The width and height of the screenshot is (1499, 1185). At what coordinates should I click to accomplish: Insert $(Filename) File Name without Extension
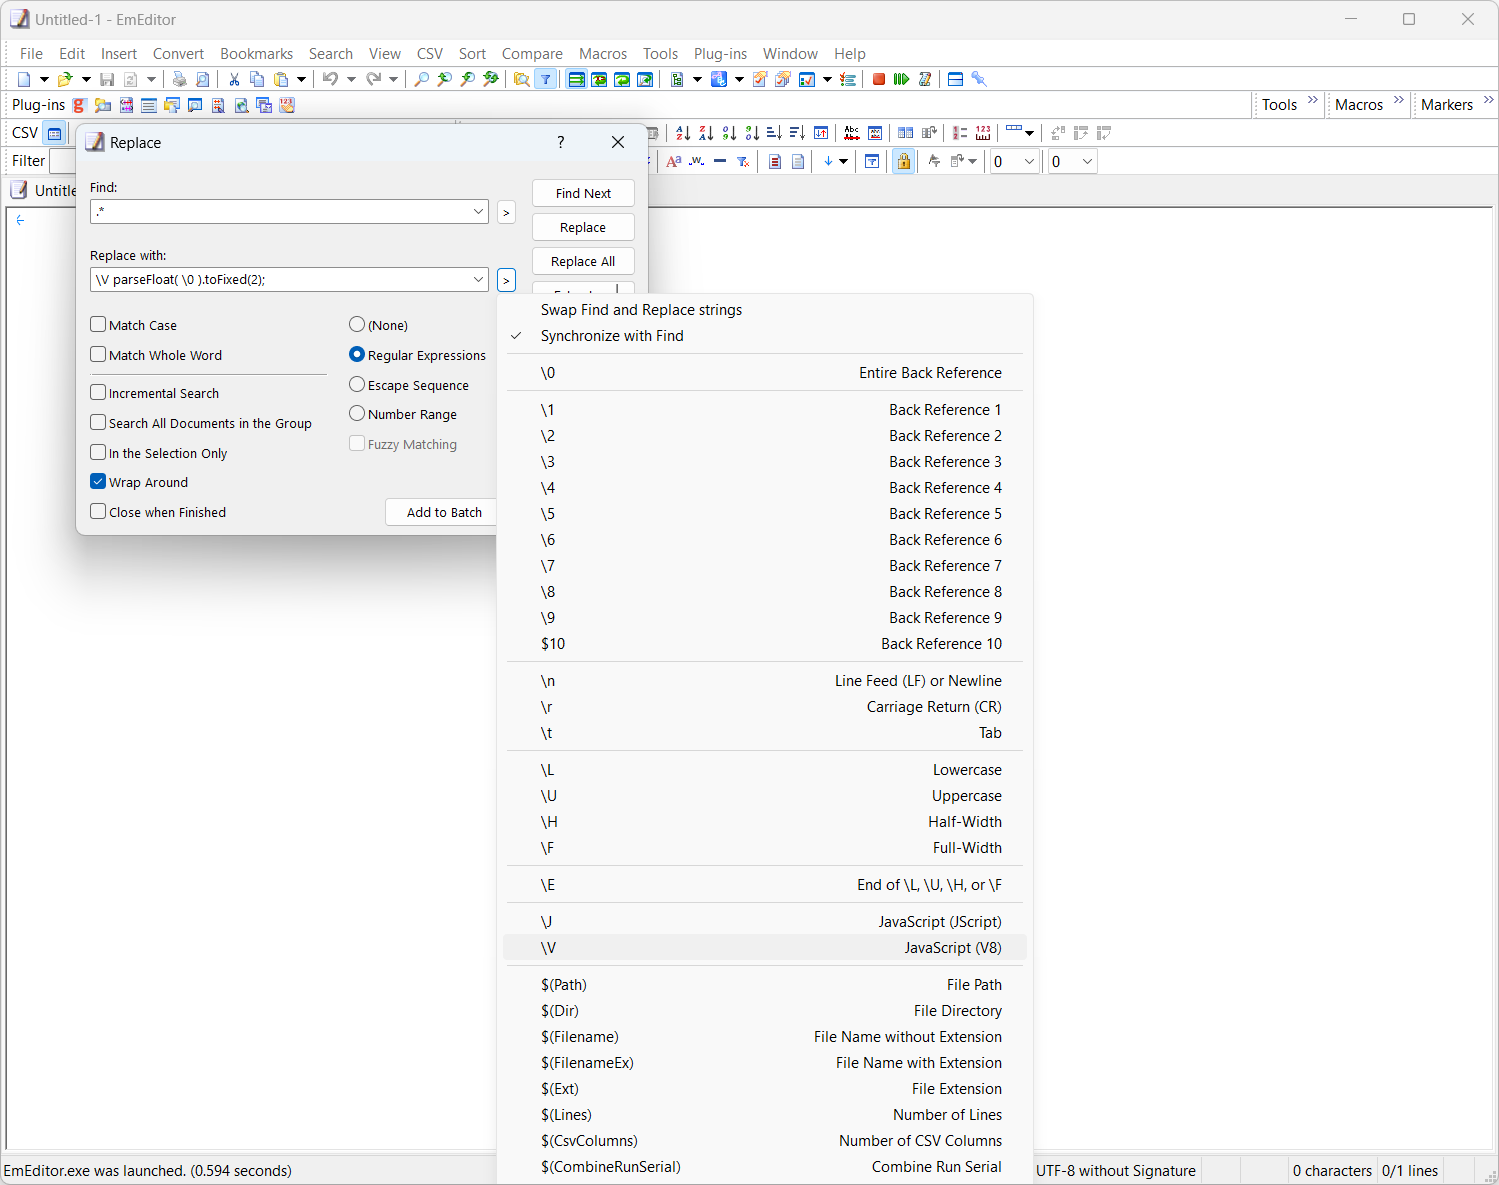(x=765, y=1037)
